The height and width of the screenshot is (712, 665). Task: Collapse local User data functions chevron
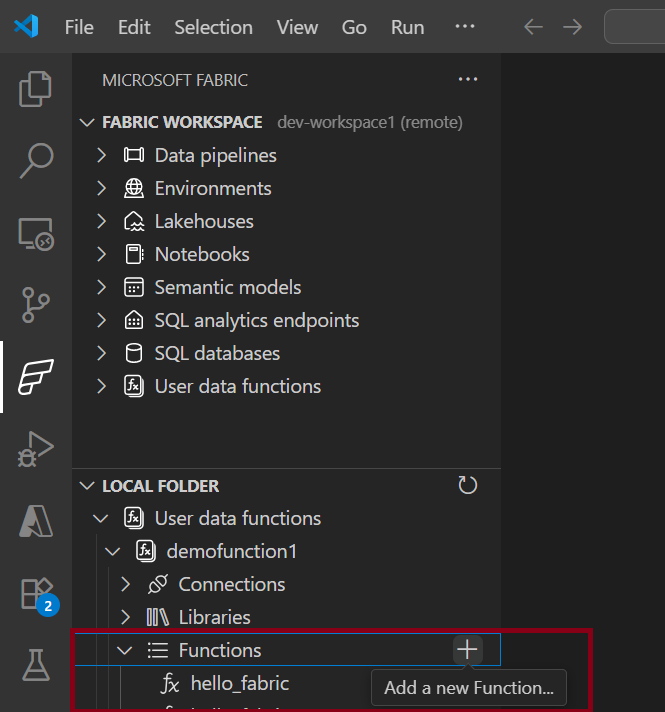(x=100, y=519)
